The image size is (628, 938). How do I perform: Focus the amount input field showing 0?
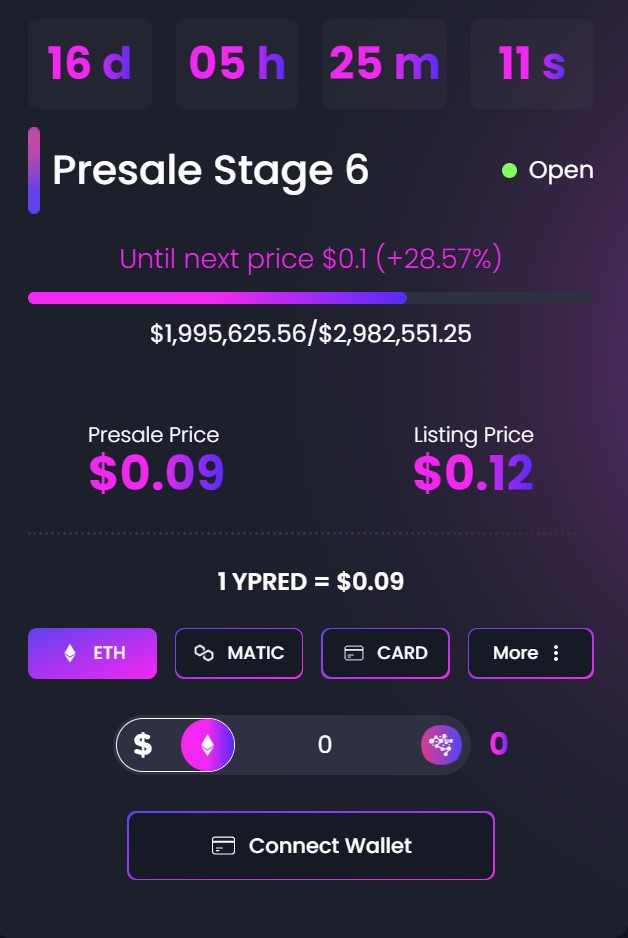coord(325,745)
